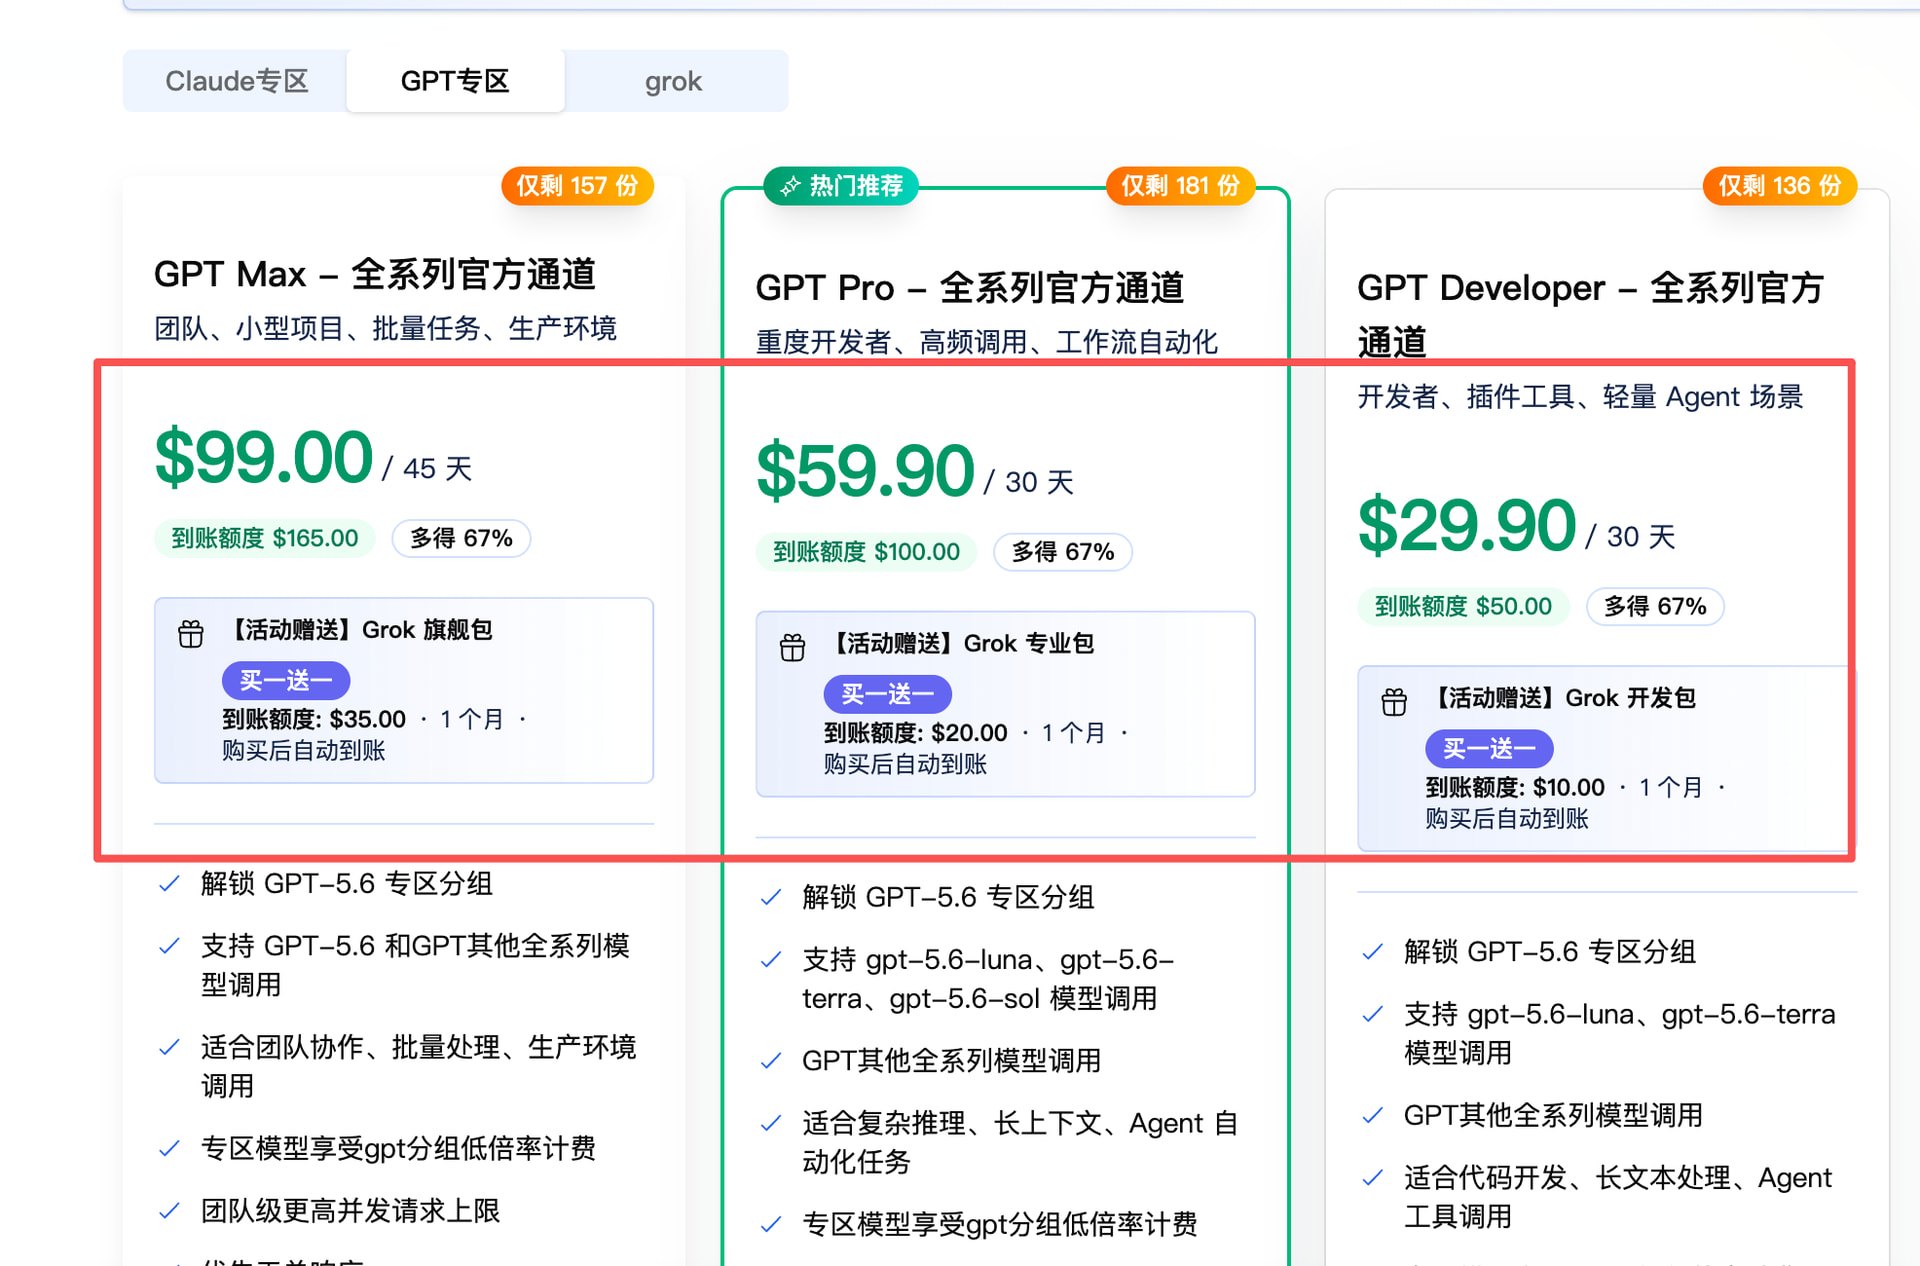
Task: Click the 仅剩 136 份 stock badge
Action: point(1779,186)
